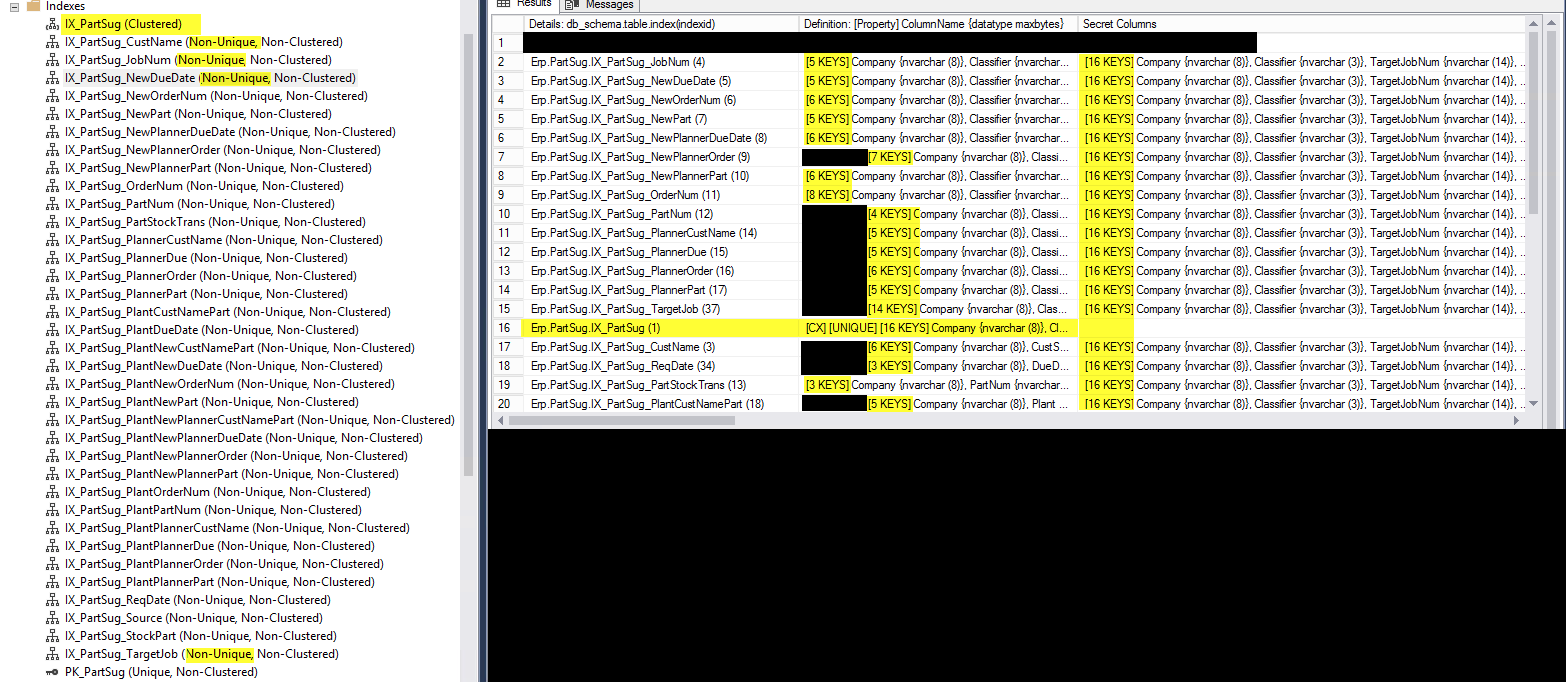Select the IX_PartSug_PlantPlannerCustName index
The image size is (1566, 682).
(x=237, y=528)
